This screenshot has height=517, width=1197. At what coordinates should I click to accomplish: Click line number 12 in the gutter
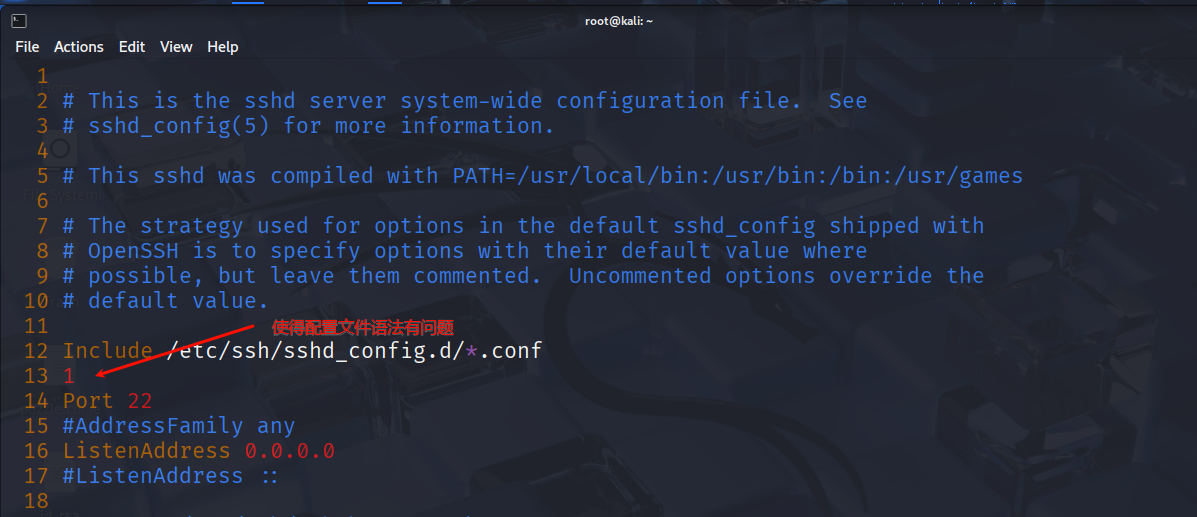36,351
